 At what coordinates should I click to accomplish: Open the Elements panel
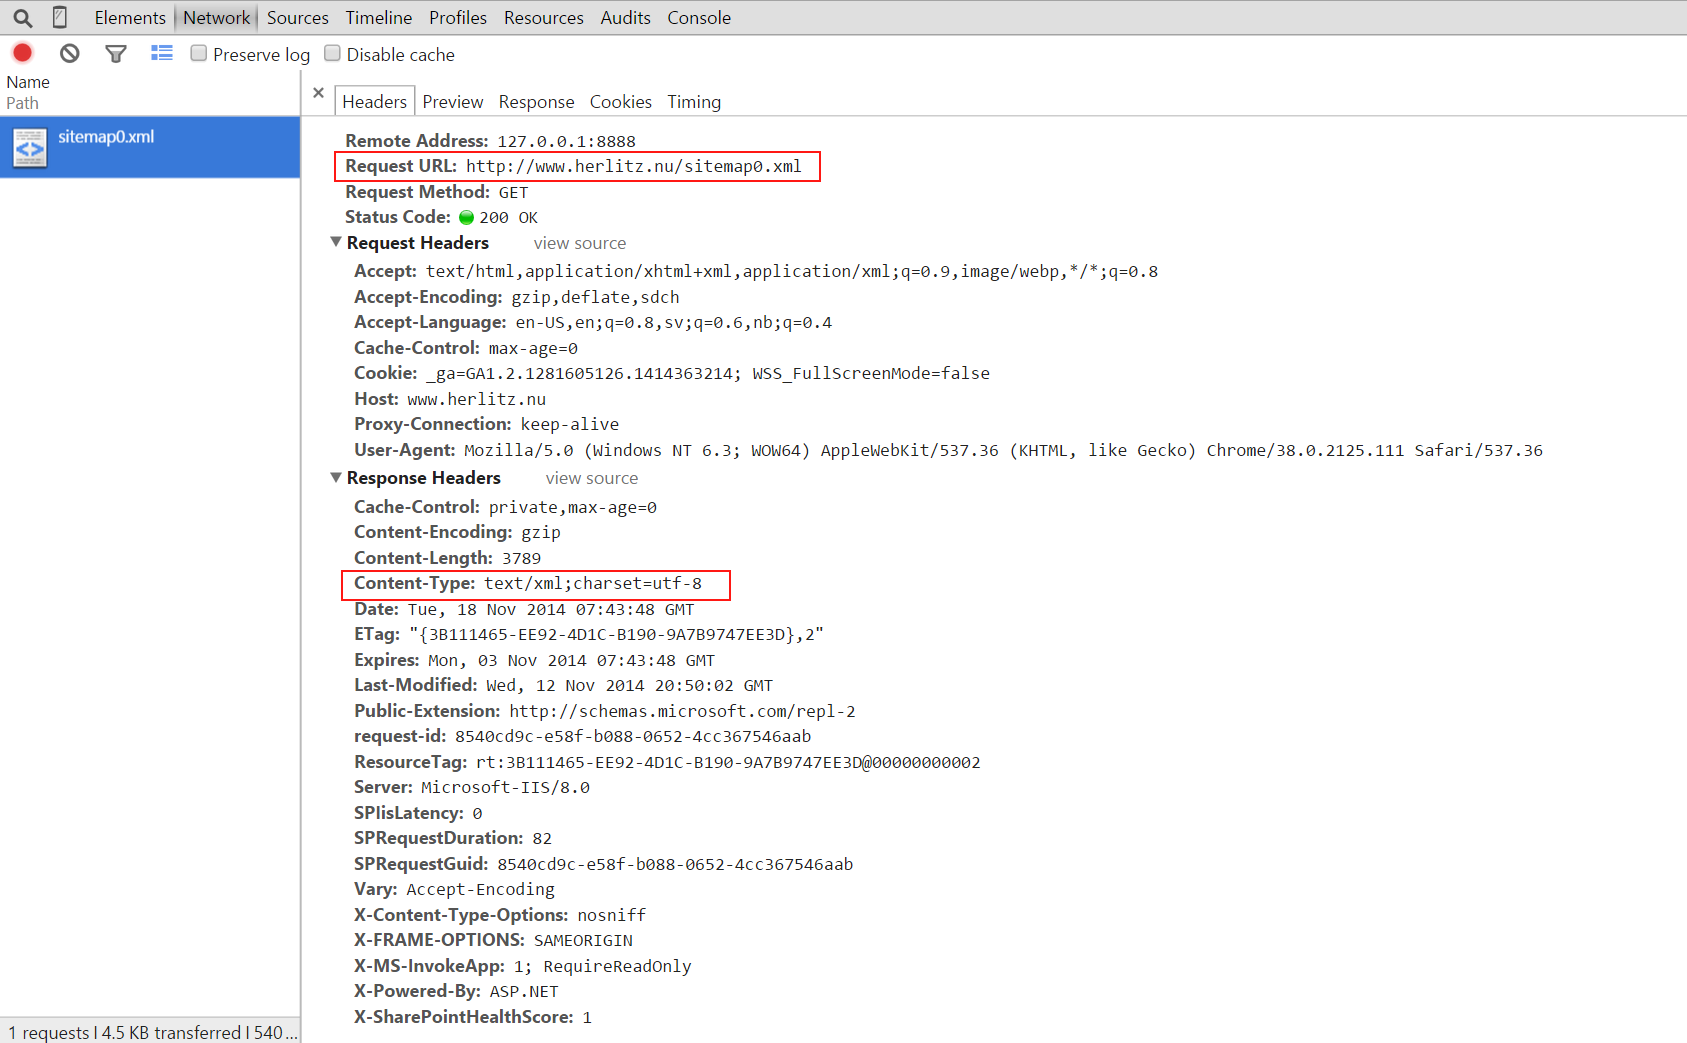point(130,18)
